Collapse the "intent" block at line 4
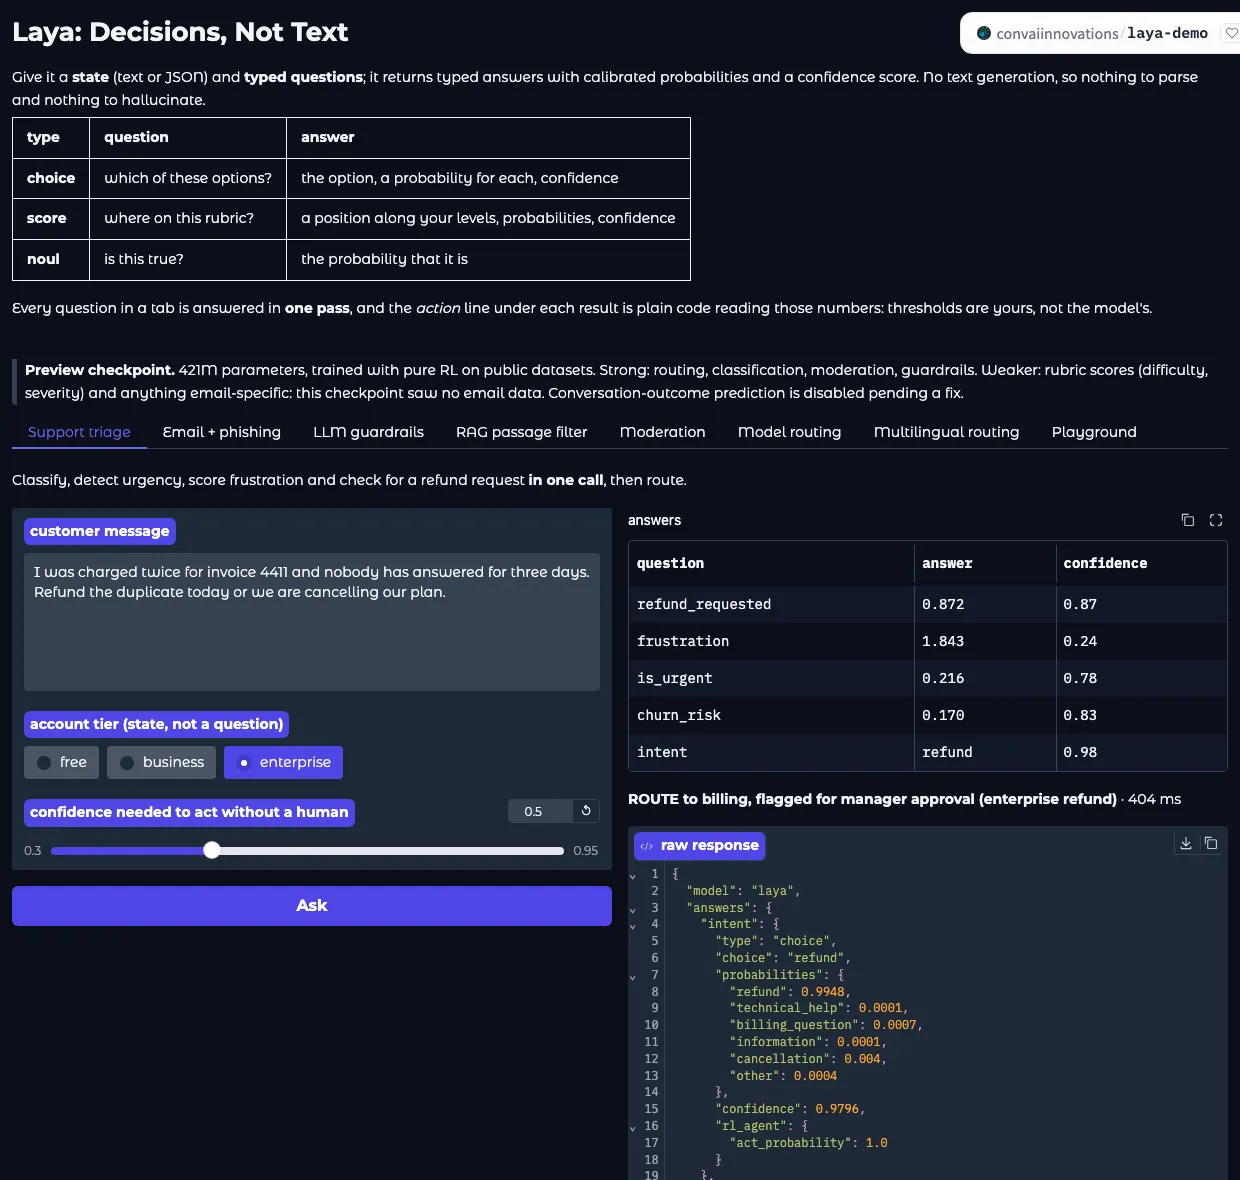 point(633,925)
